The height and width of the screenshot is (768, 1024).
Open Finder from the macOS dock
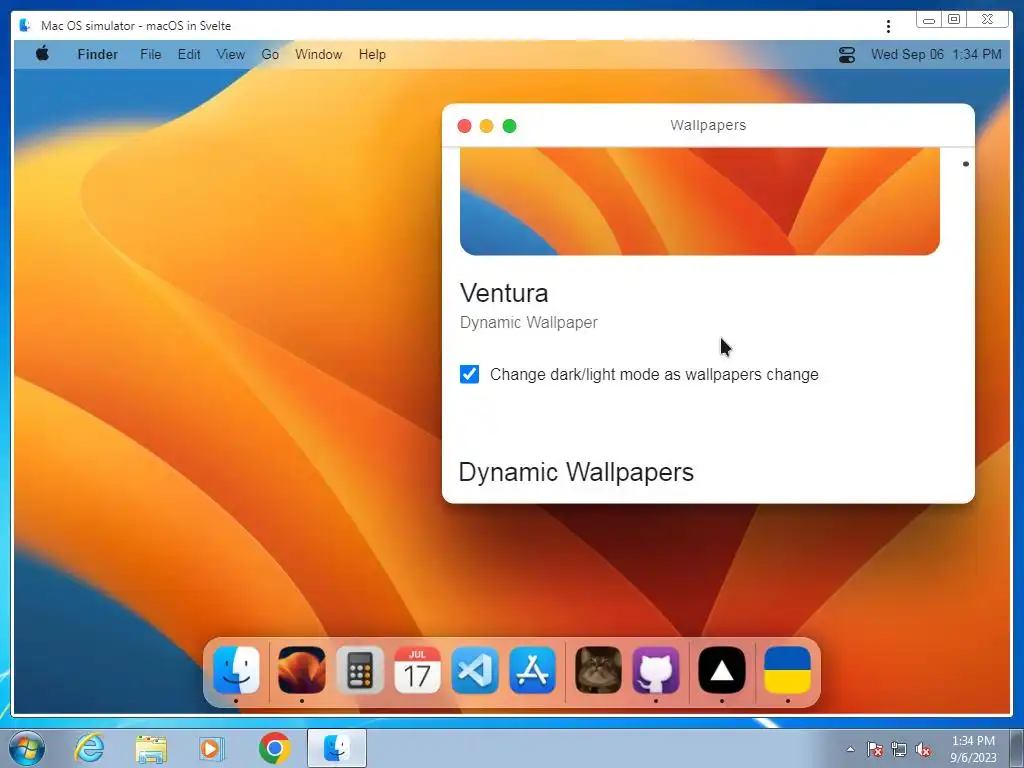click(x=236, y=670)
